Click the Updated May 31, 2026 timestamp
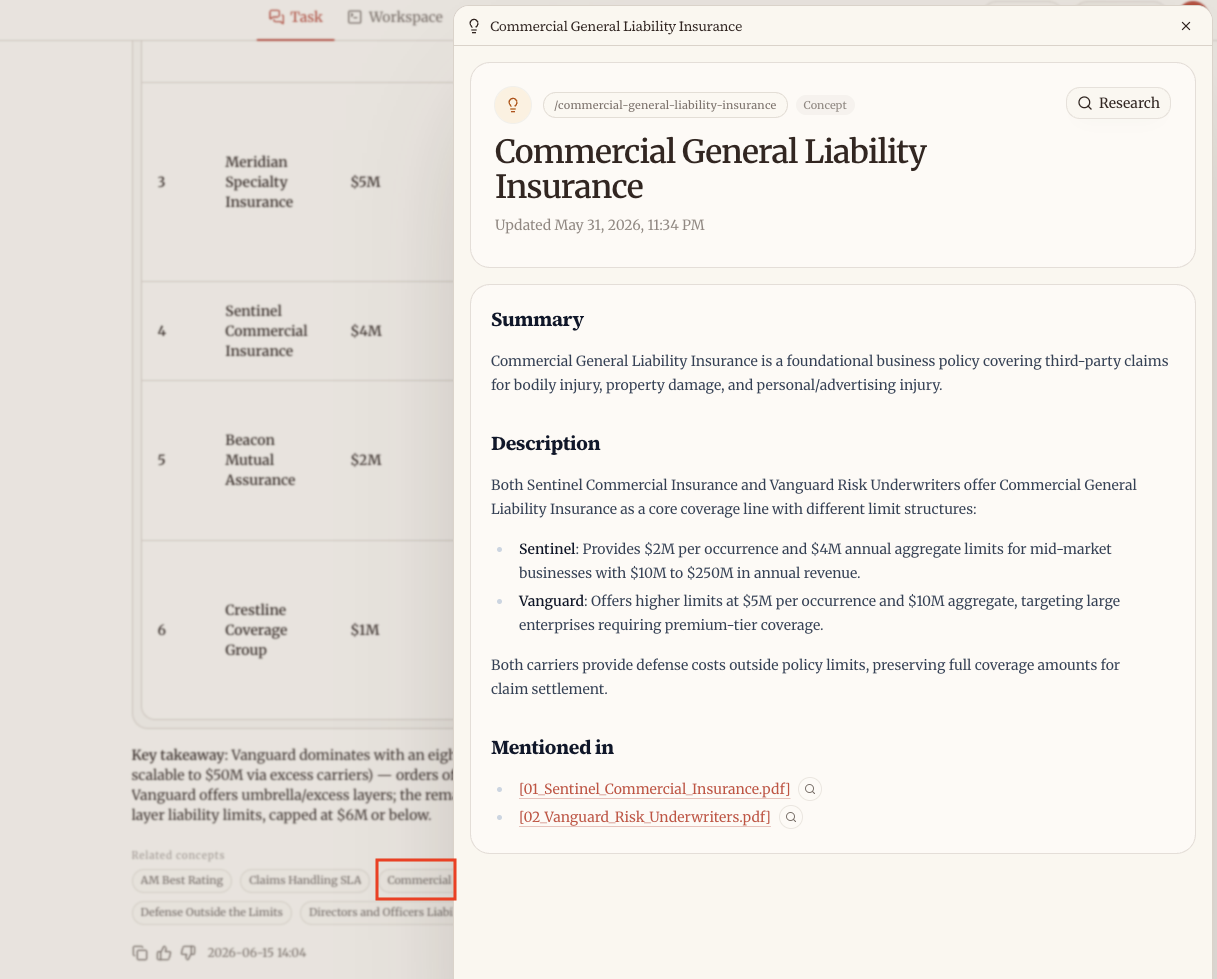The width and height of the screenshot is (1217, 979). point(599,225)
